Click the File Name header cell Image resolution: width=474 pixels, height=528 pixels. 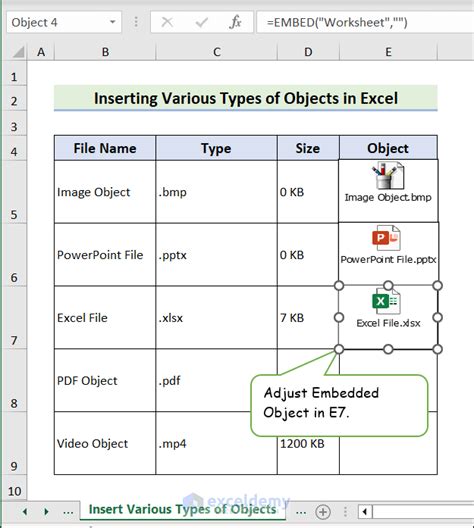[x=105, y=148]
